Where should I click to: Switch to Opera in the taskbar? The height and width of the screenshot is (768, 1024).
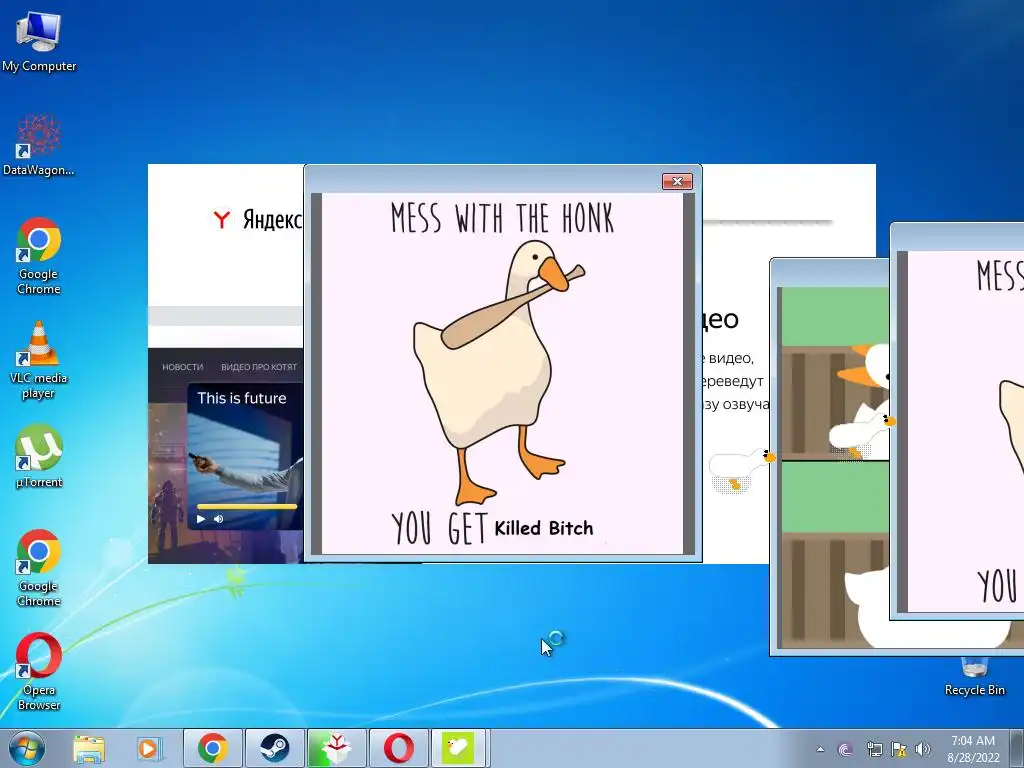point(398,748)
